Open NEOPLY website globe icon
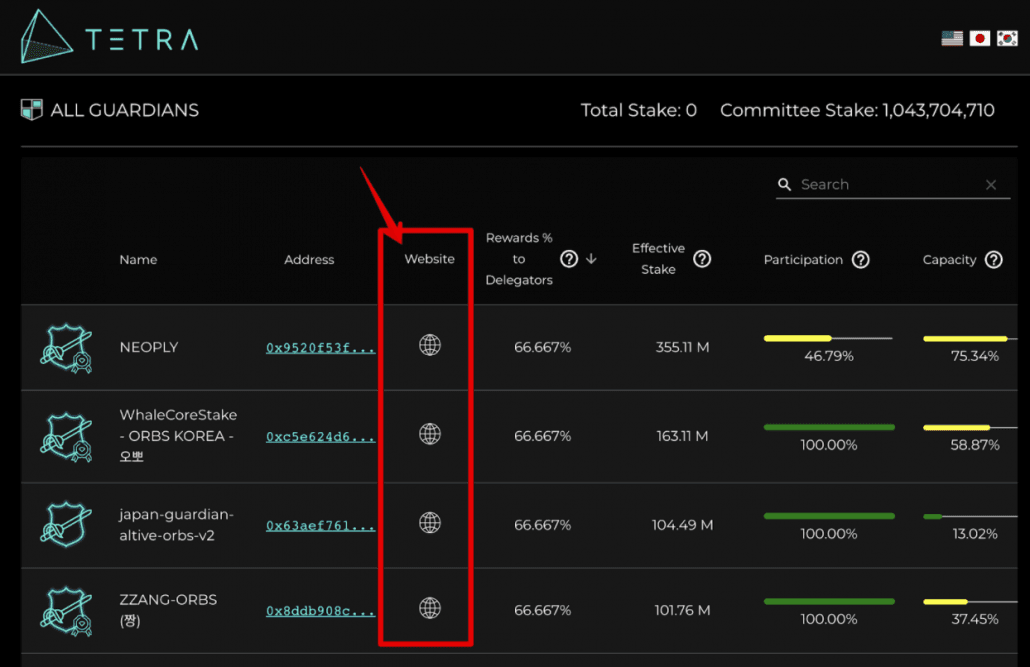The width and height of the screenshot is (1030, 667). (430, 345)
